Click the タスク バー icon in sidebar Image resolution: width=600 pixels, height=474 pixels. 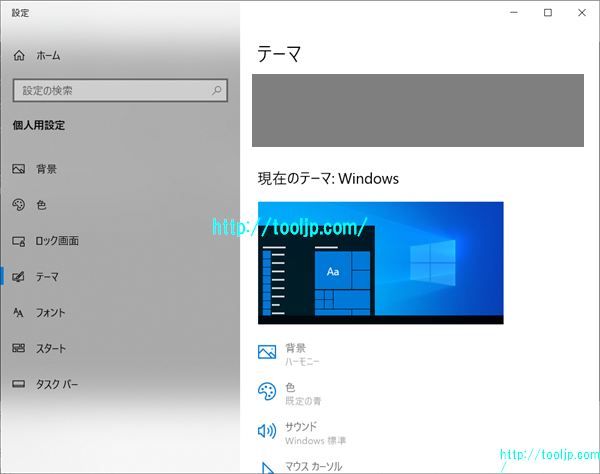point(18,384)
